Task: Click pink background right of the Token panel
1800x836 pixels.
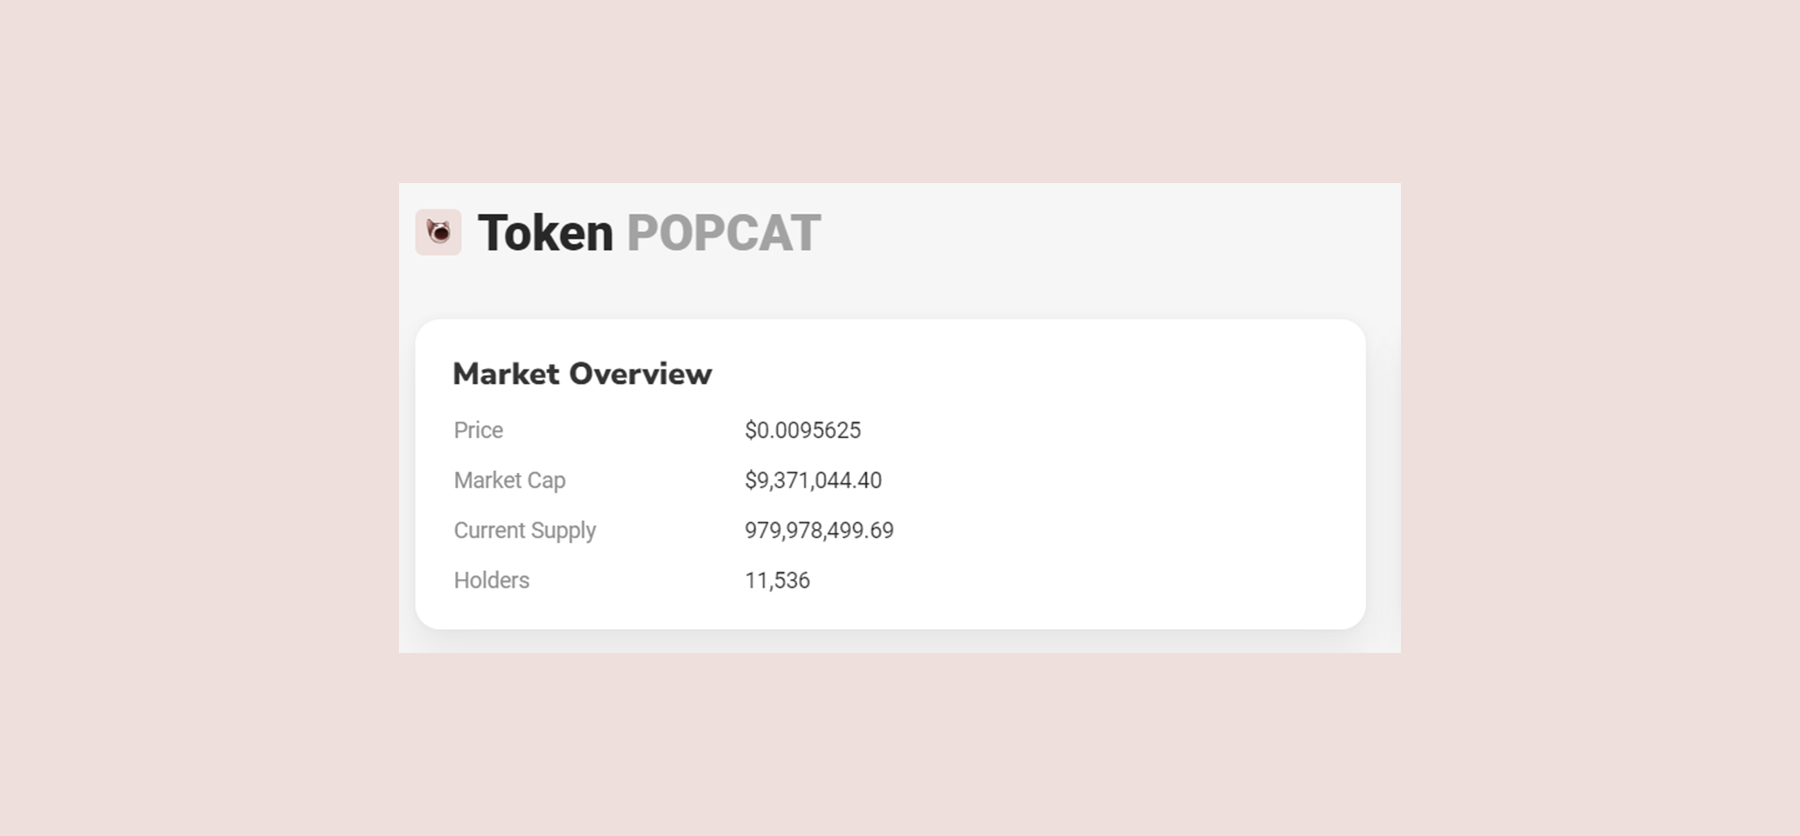Action: pos(1600,418)
